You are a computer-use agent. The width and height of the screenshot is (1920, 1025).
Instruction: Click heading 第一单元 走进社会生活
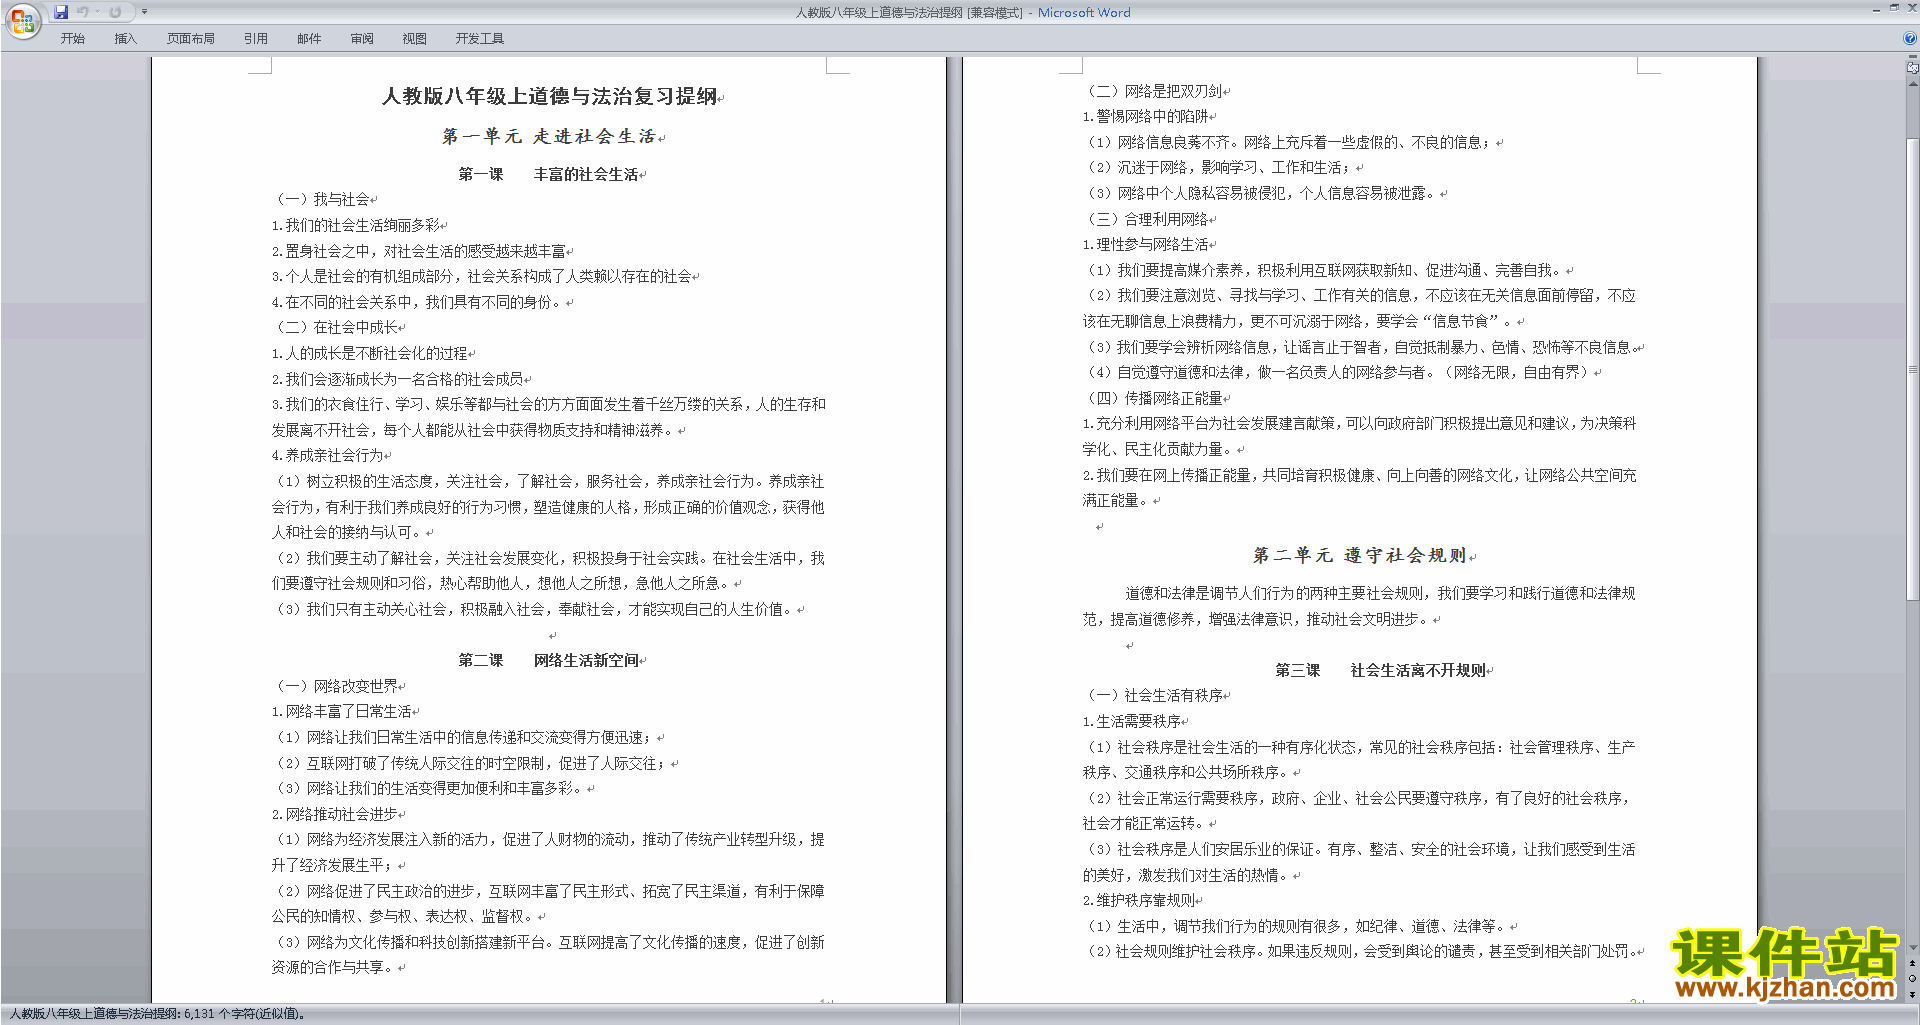pyautogui.click(x=548, y=136)
